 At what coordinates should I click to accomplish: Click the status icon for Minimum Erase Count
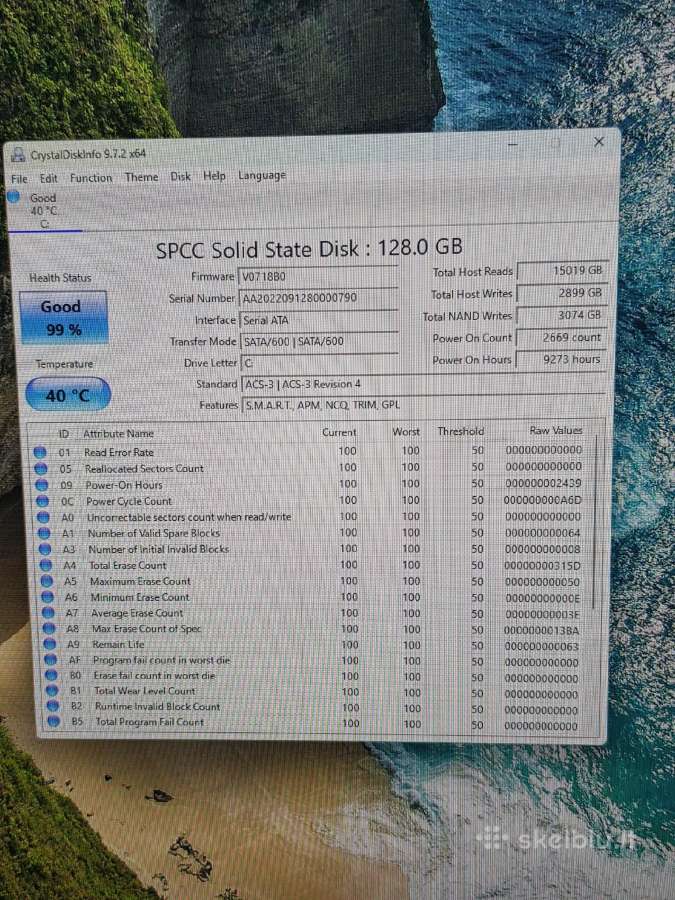[x=48, y=598]
